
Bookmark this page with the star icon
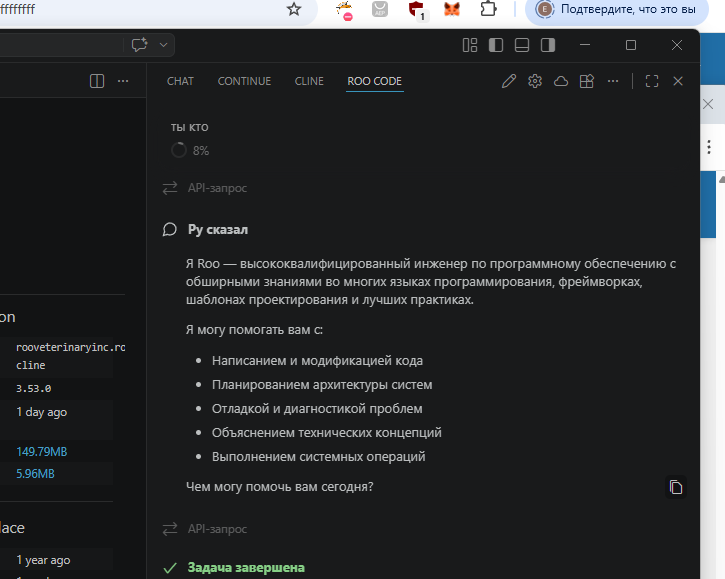tap(294, 9)
